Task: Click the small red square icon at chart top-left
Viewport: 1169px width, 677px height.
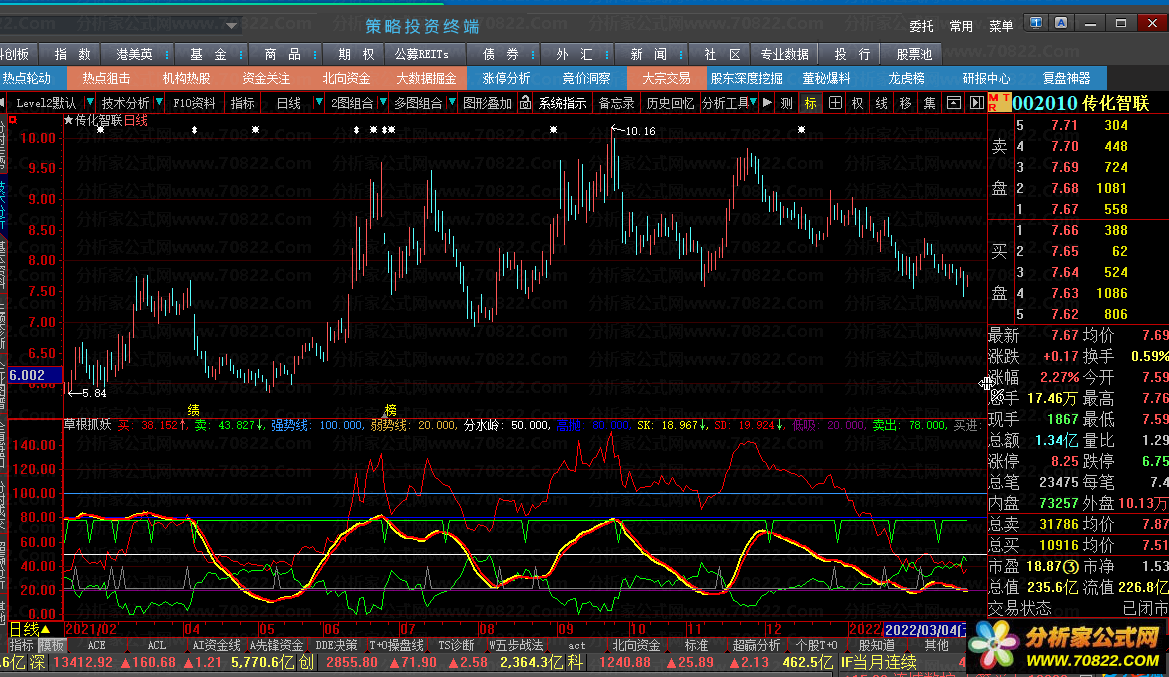Action: tap(13, 119)
